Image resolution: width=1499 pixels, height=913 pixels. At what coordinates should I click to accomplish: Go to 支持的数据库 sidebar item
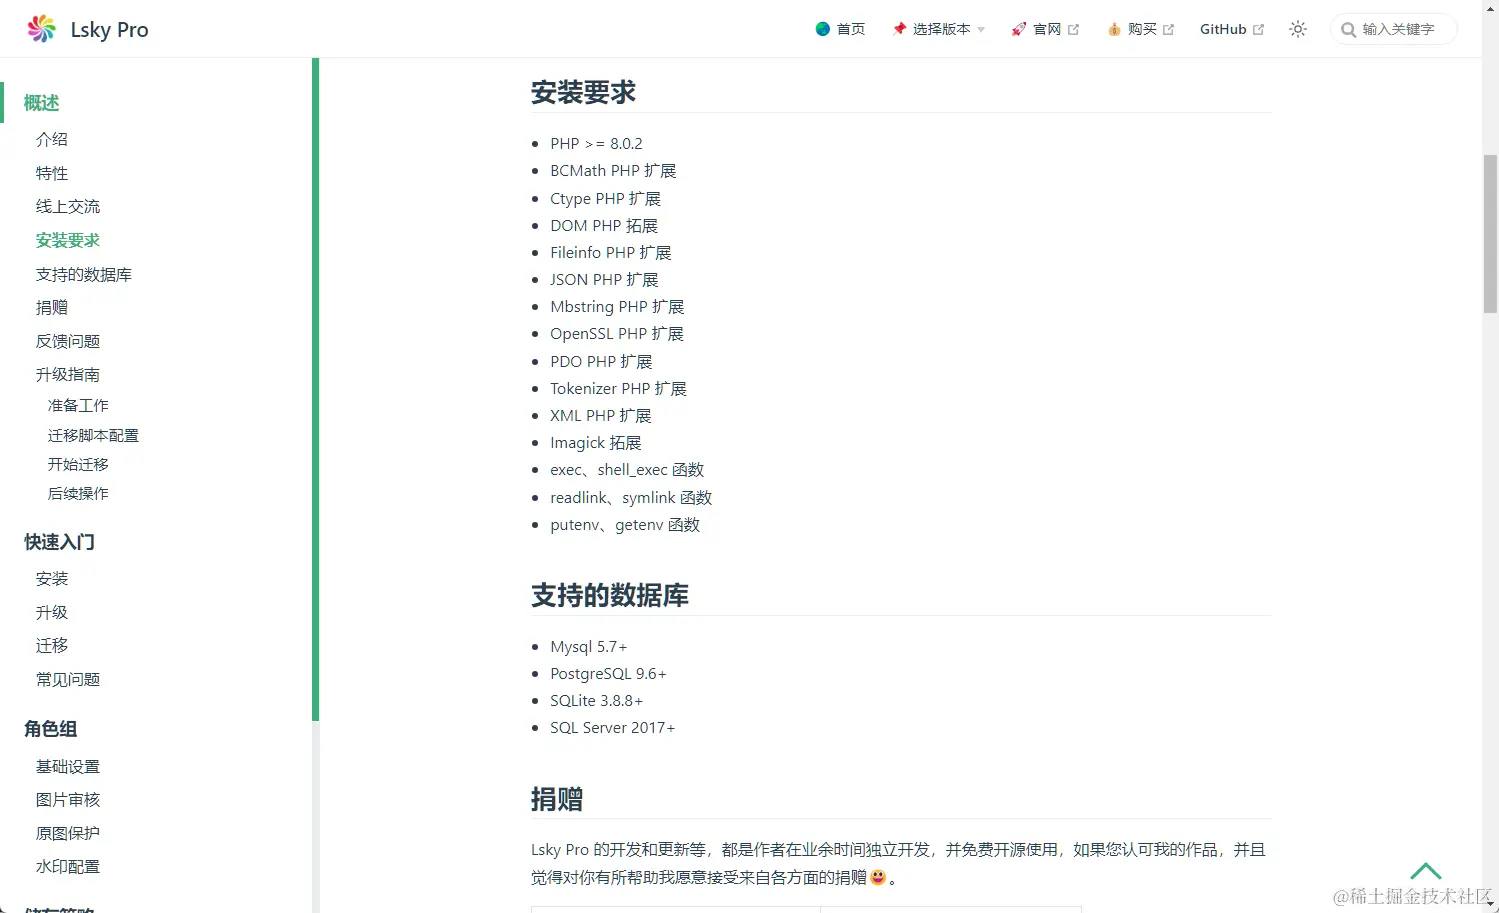(x=84, y=274)
